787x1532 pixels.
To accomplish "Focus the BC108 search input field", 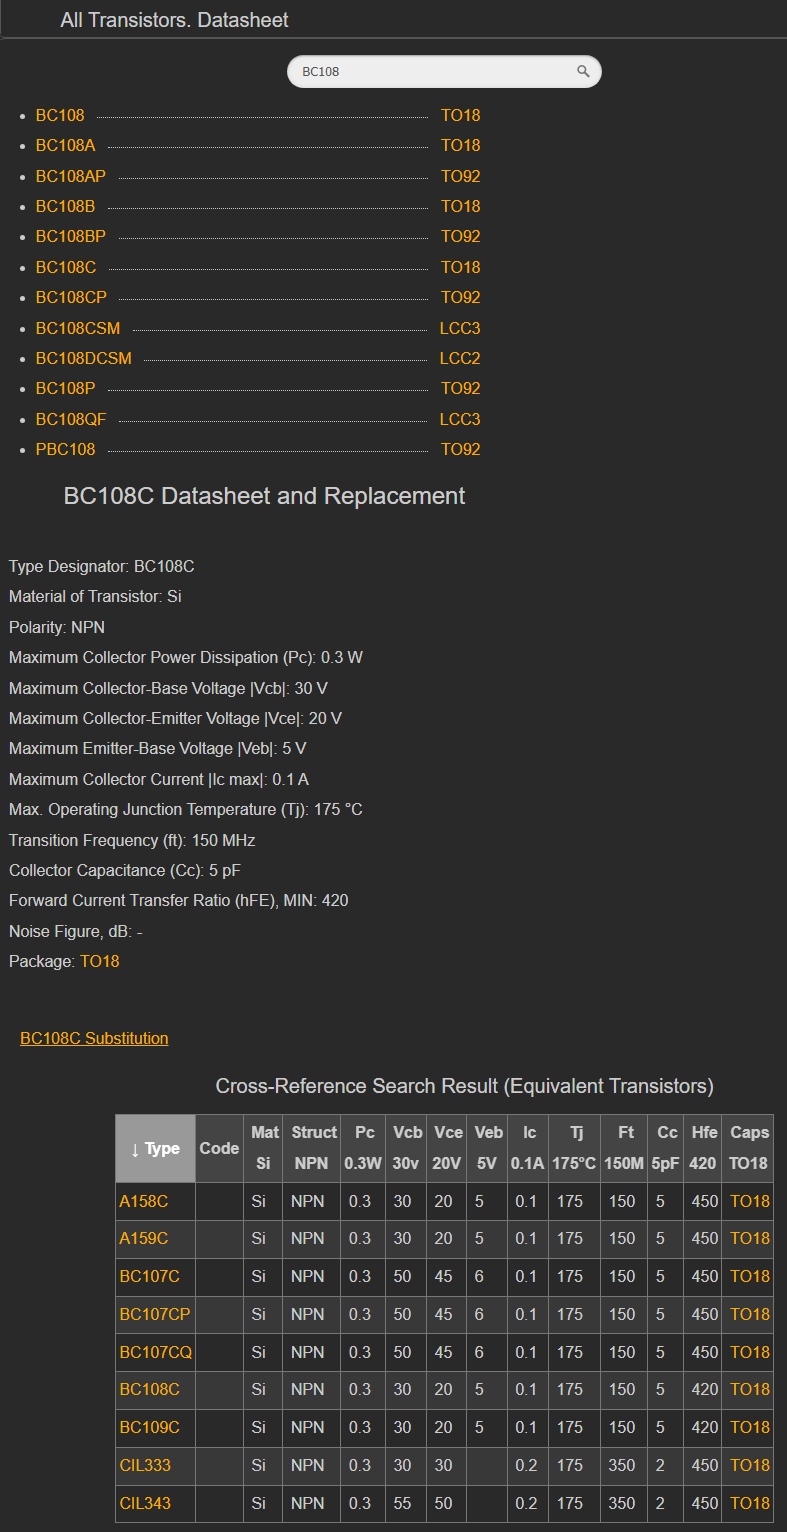I will pyautogui.click(x=444, y=72).
